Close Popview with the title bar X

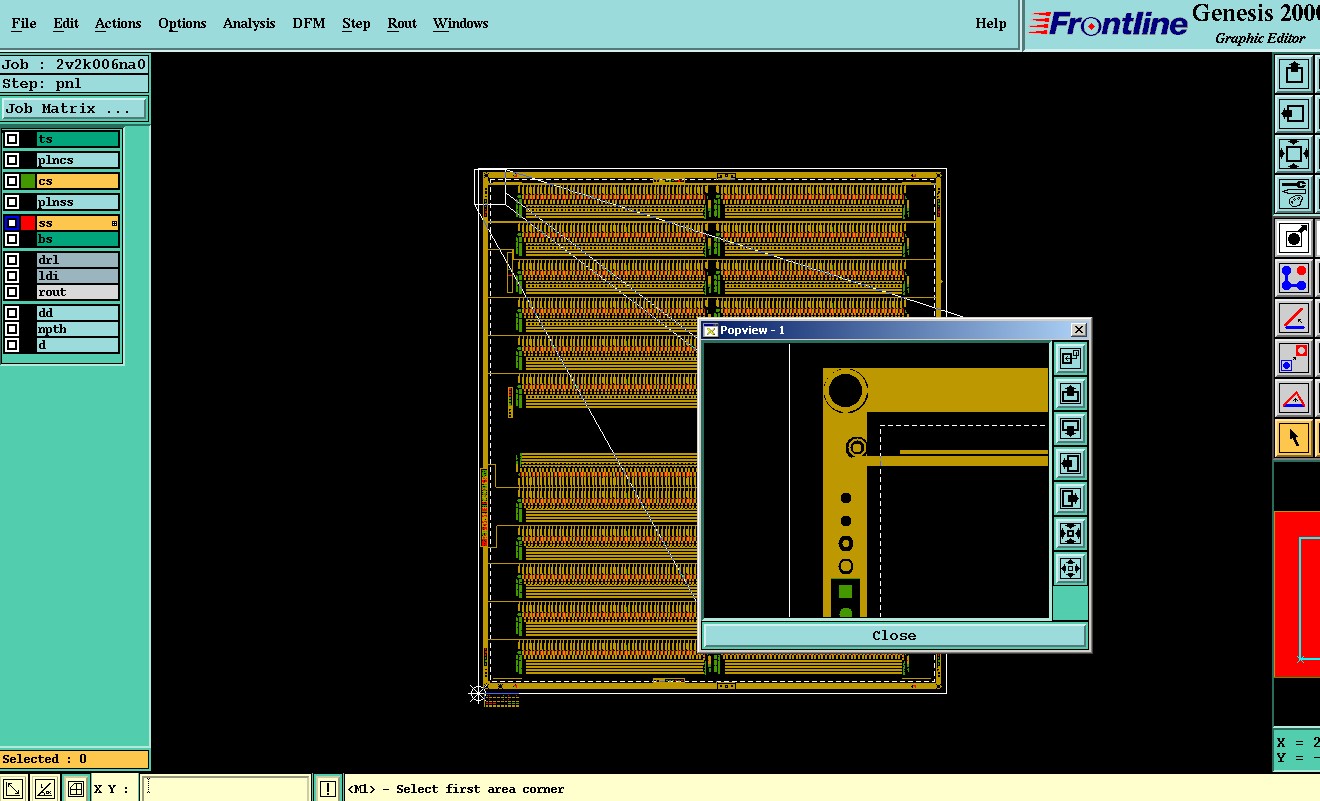[x=1078, y=330]
